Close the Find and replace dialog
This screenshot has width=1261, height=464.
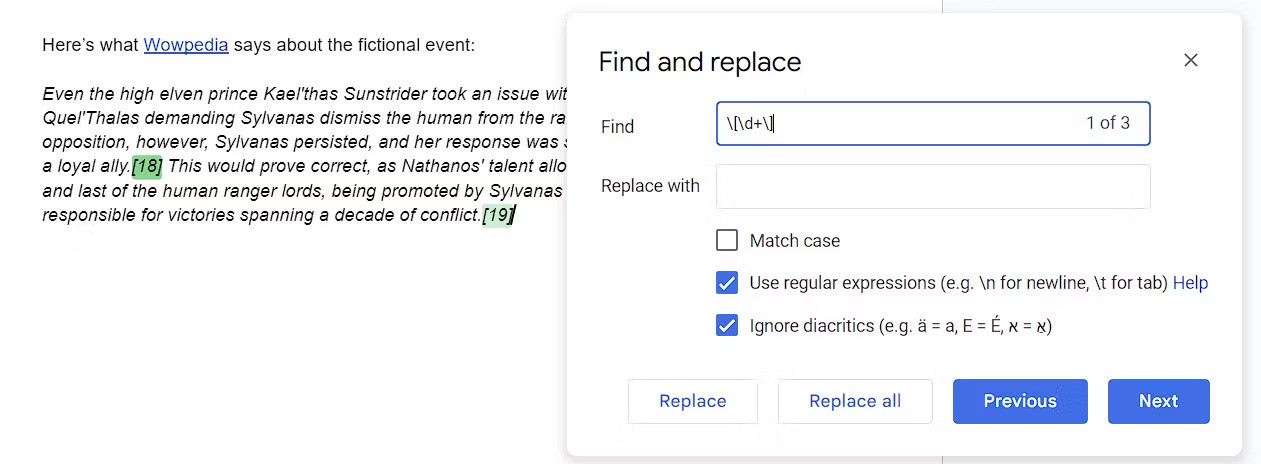click(x=1190, y=60)
